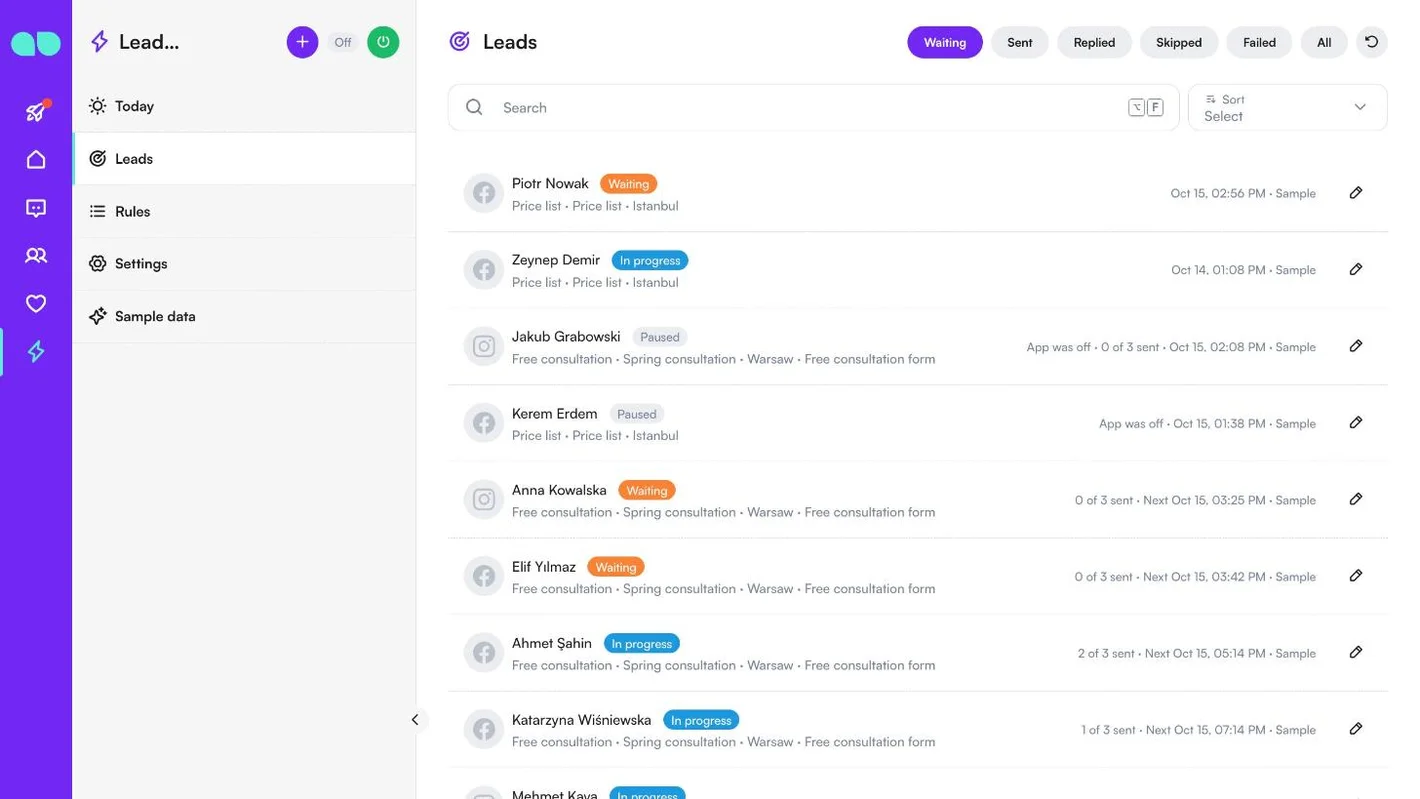Click the Anna Kowalska lead name
This screenshot has width=1420, height=799.
coord(559,490)
